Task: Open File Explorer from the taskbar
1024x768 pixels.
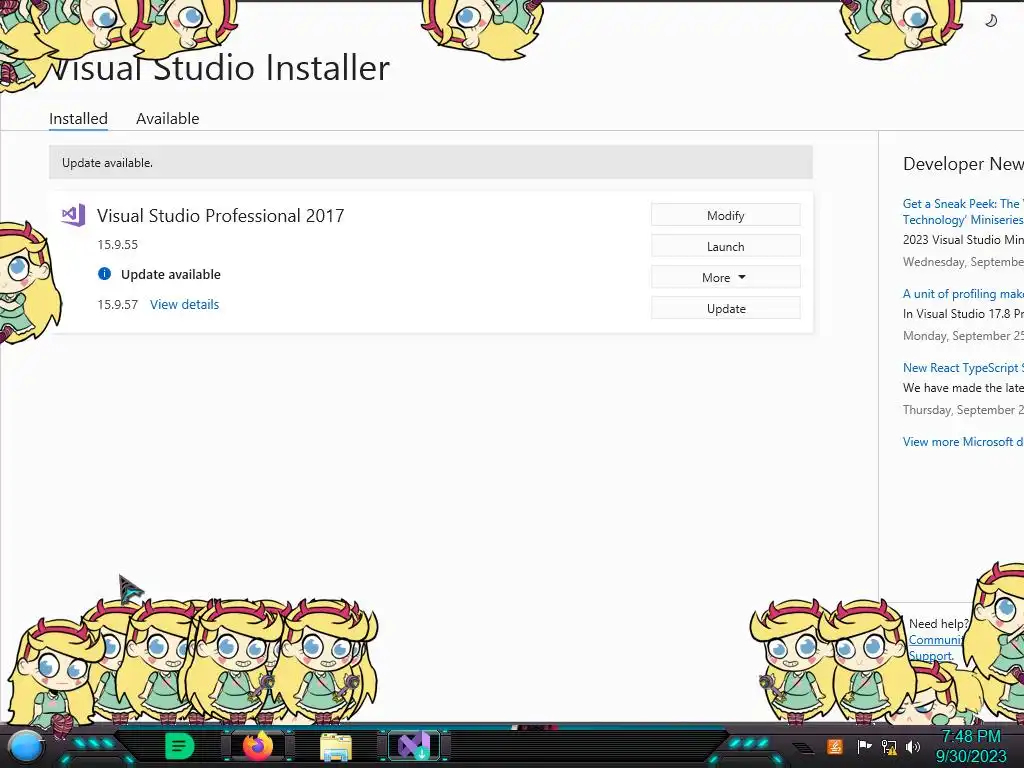Action: click(x=336, y=746)
